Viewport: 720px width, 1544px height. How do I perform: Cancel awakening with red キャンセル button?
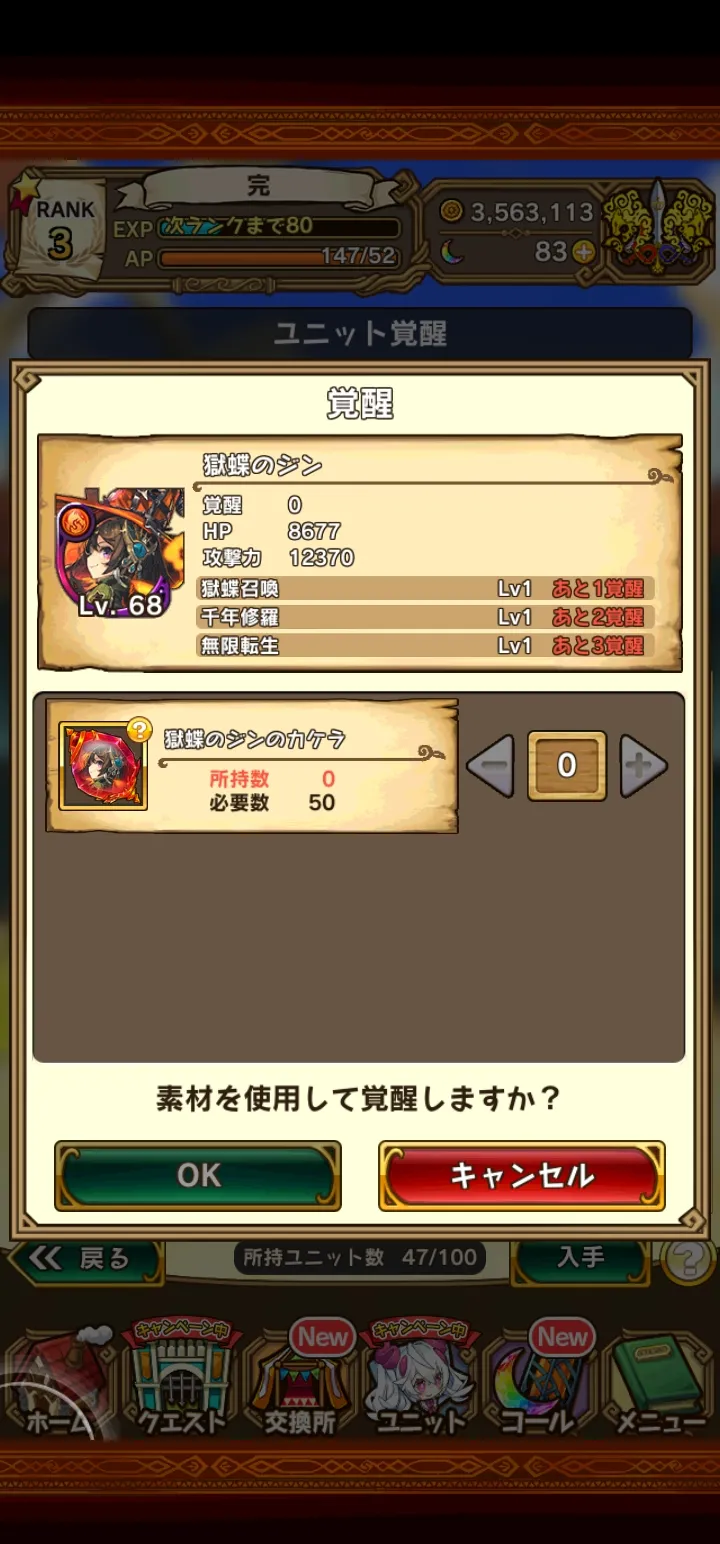[x=522, y=1175]
